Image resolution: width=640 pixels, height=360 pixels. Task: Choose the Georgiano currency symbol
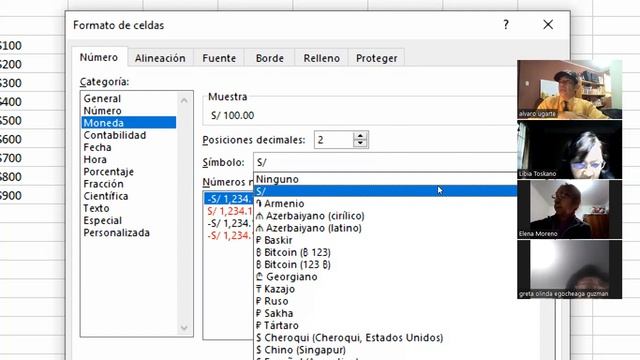[385, 277]
